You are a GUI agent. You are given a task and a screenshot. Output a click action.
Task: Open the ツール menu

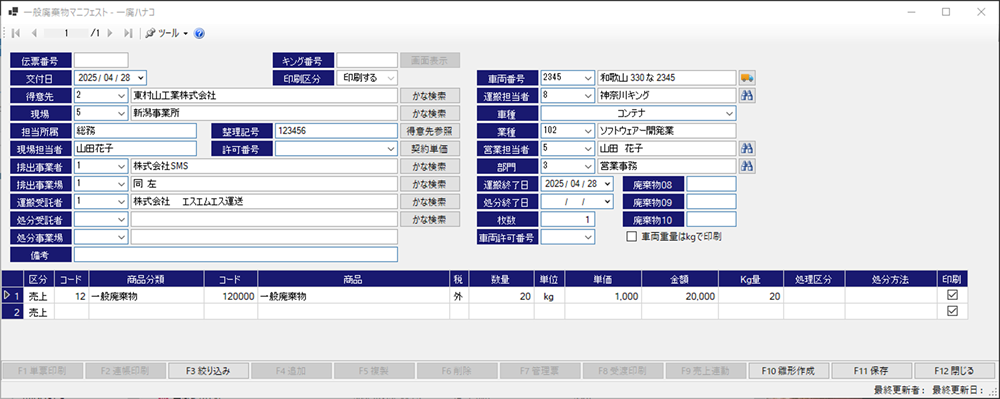click(167, 33)
